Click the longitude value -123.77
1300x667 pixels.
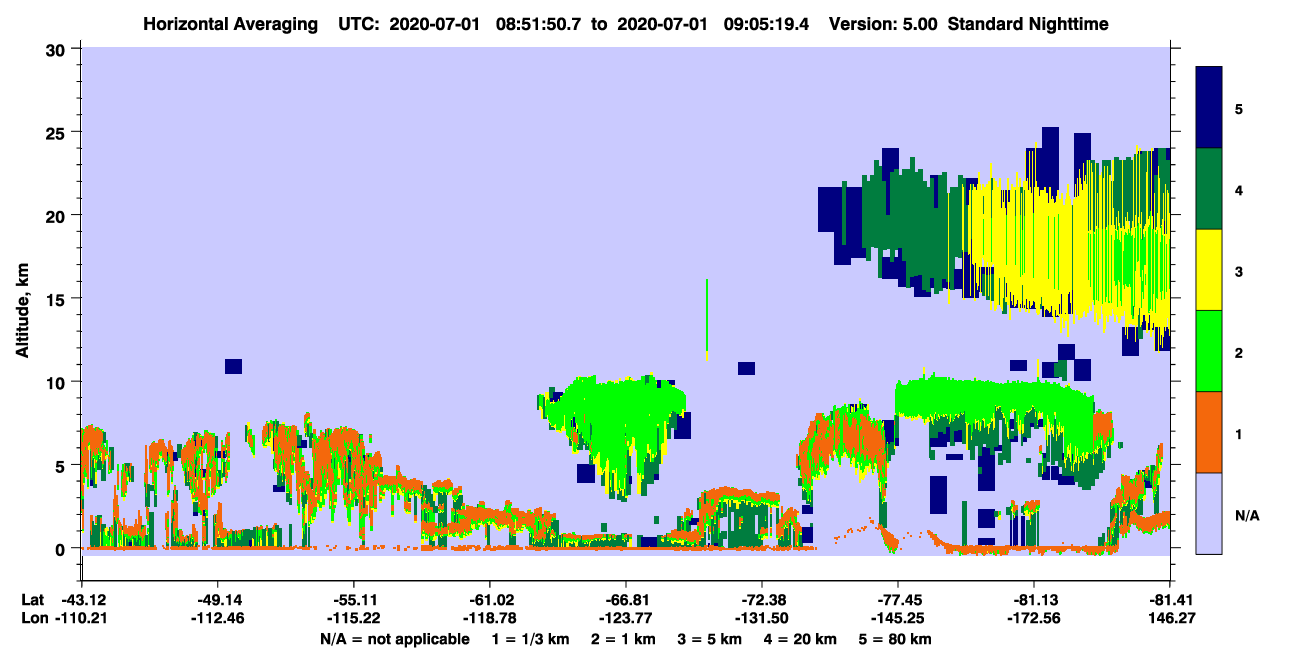[626, 618]
